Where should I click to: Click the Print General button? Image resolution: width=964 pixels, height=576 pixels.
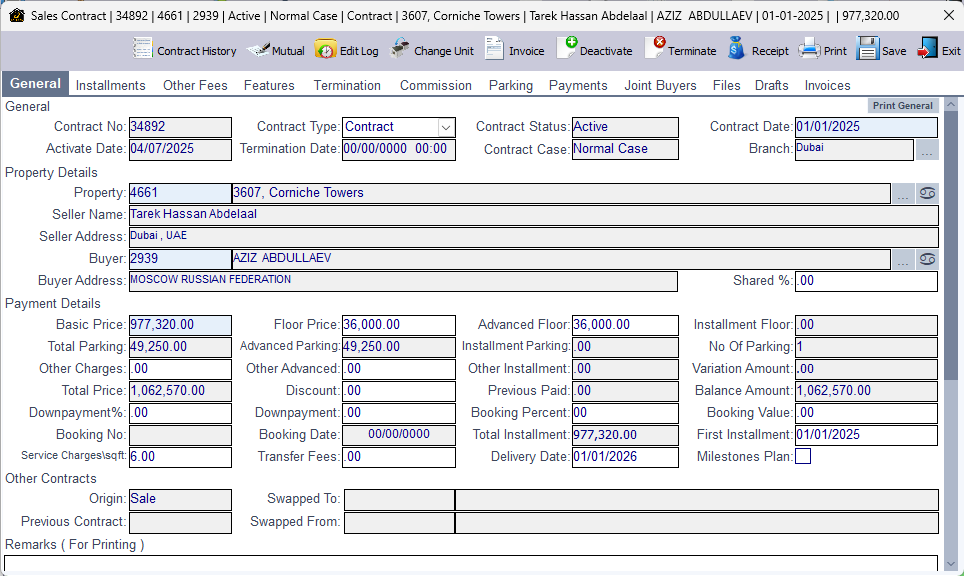902,106
